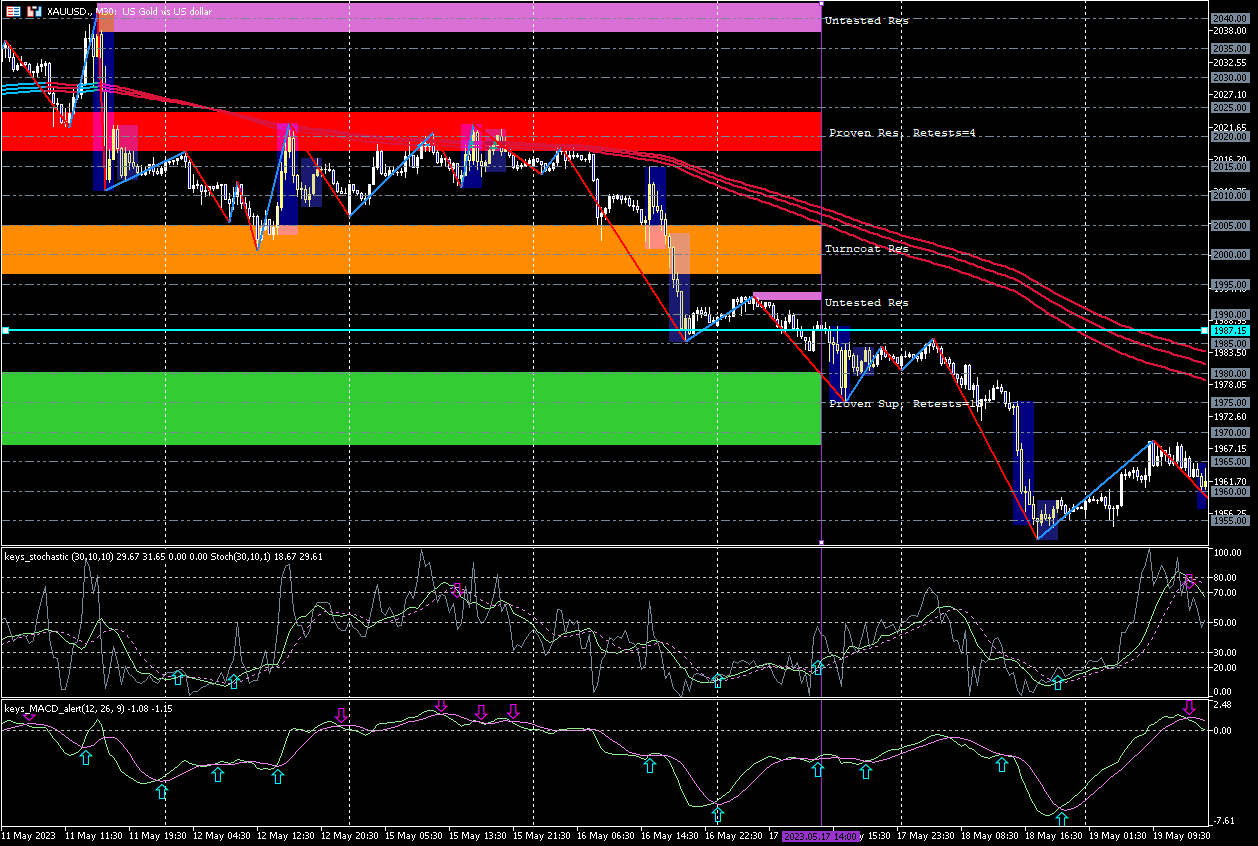
Task: Click the 2040.00 price level label
Action: 1228,18
